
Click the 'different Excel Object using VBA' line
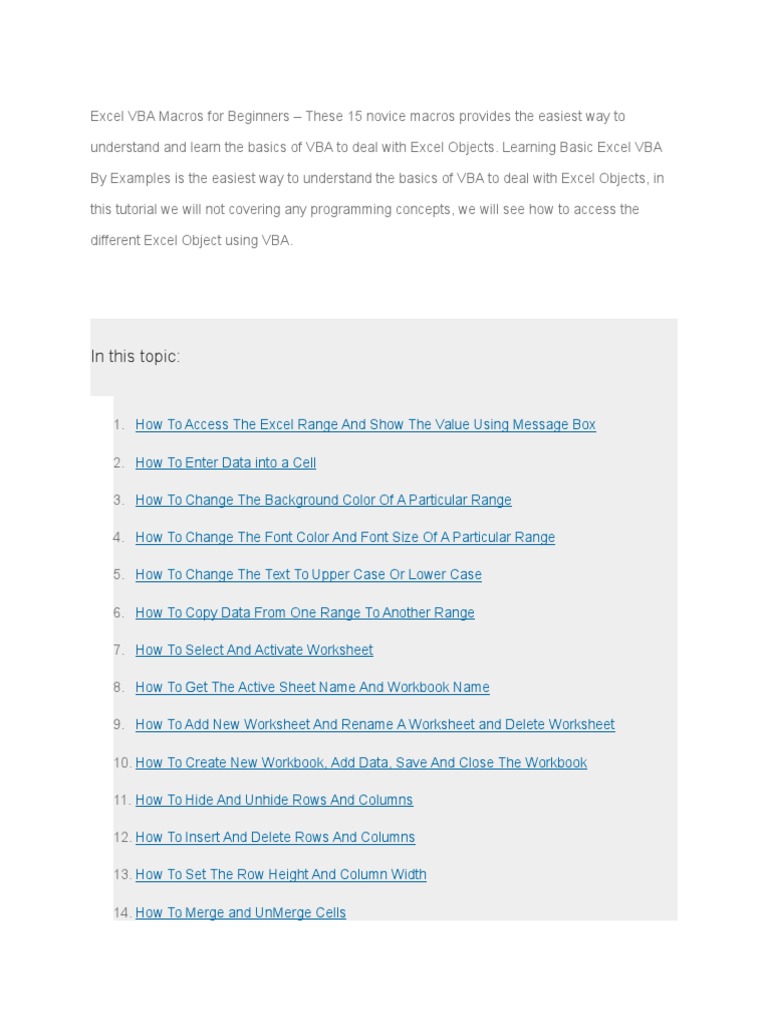click(192, 242)
